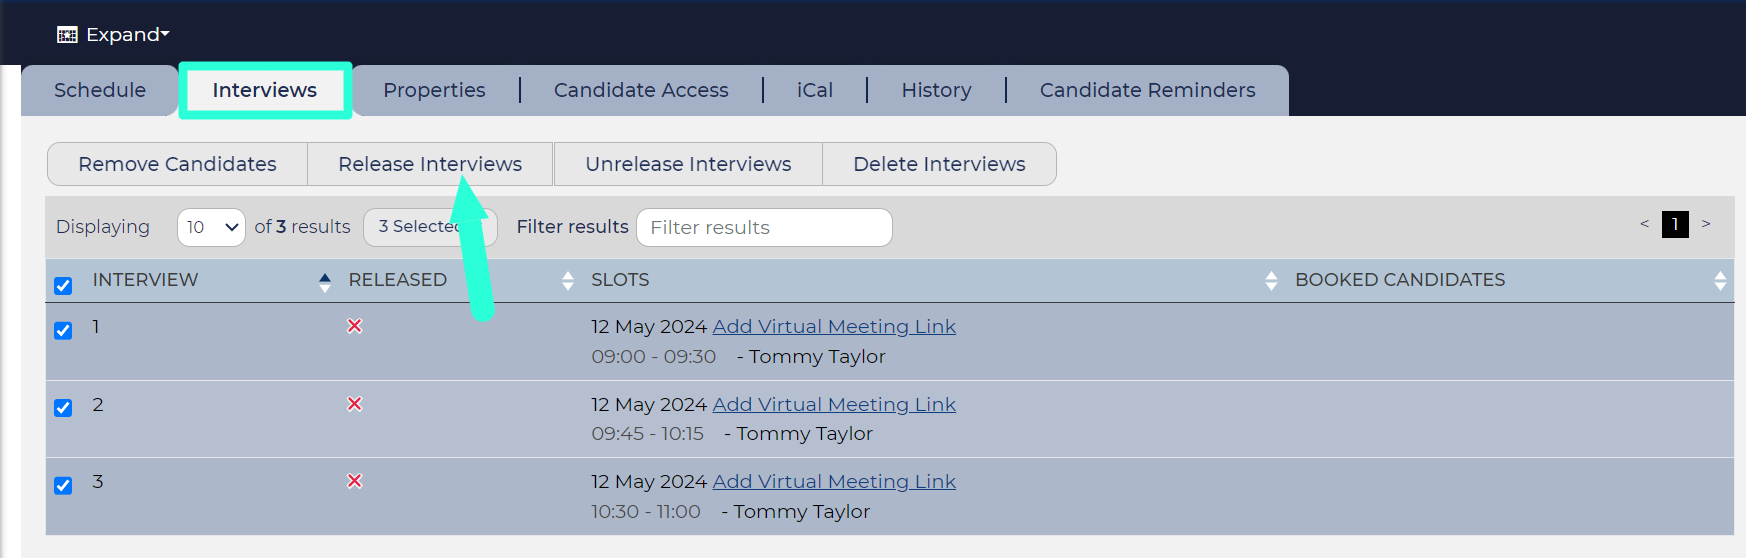1746x558 pixels.
Task: Open the 3 Selected dropdown
Action: (430, 227)
